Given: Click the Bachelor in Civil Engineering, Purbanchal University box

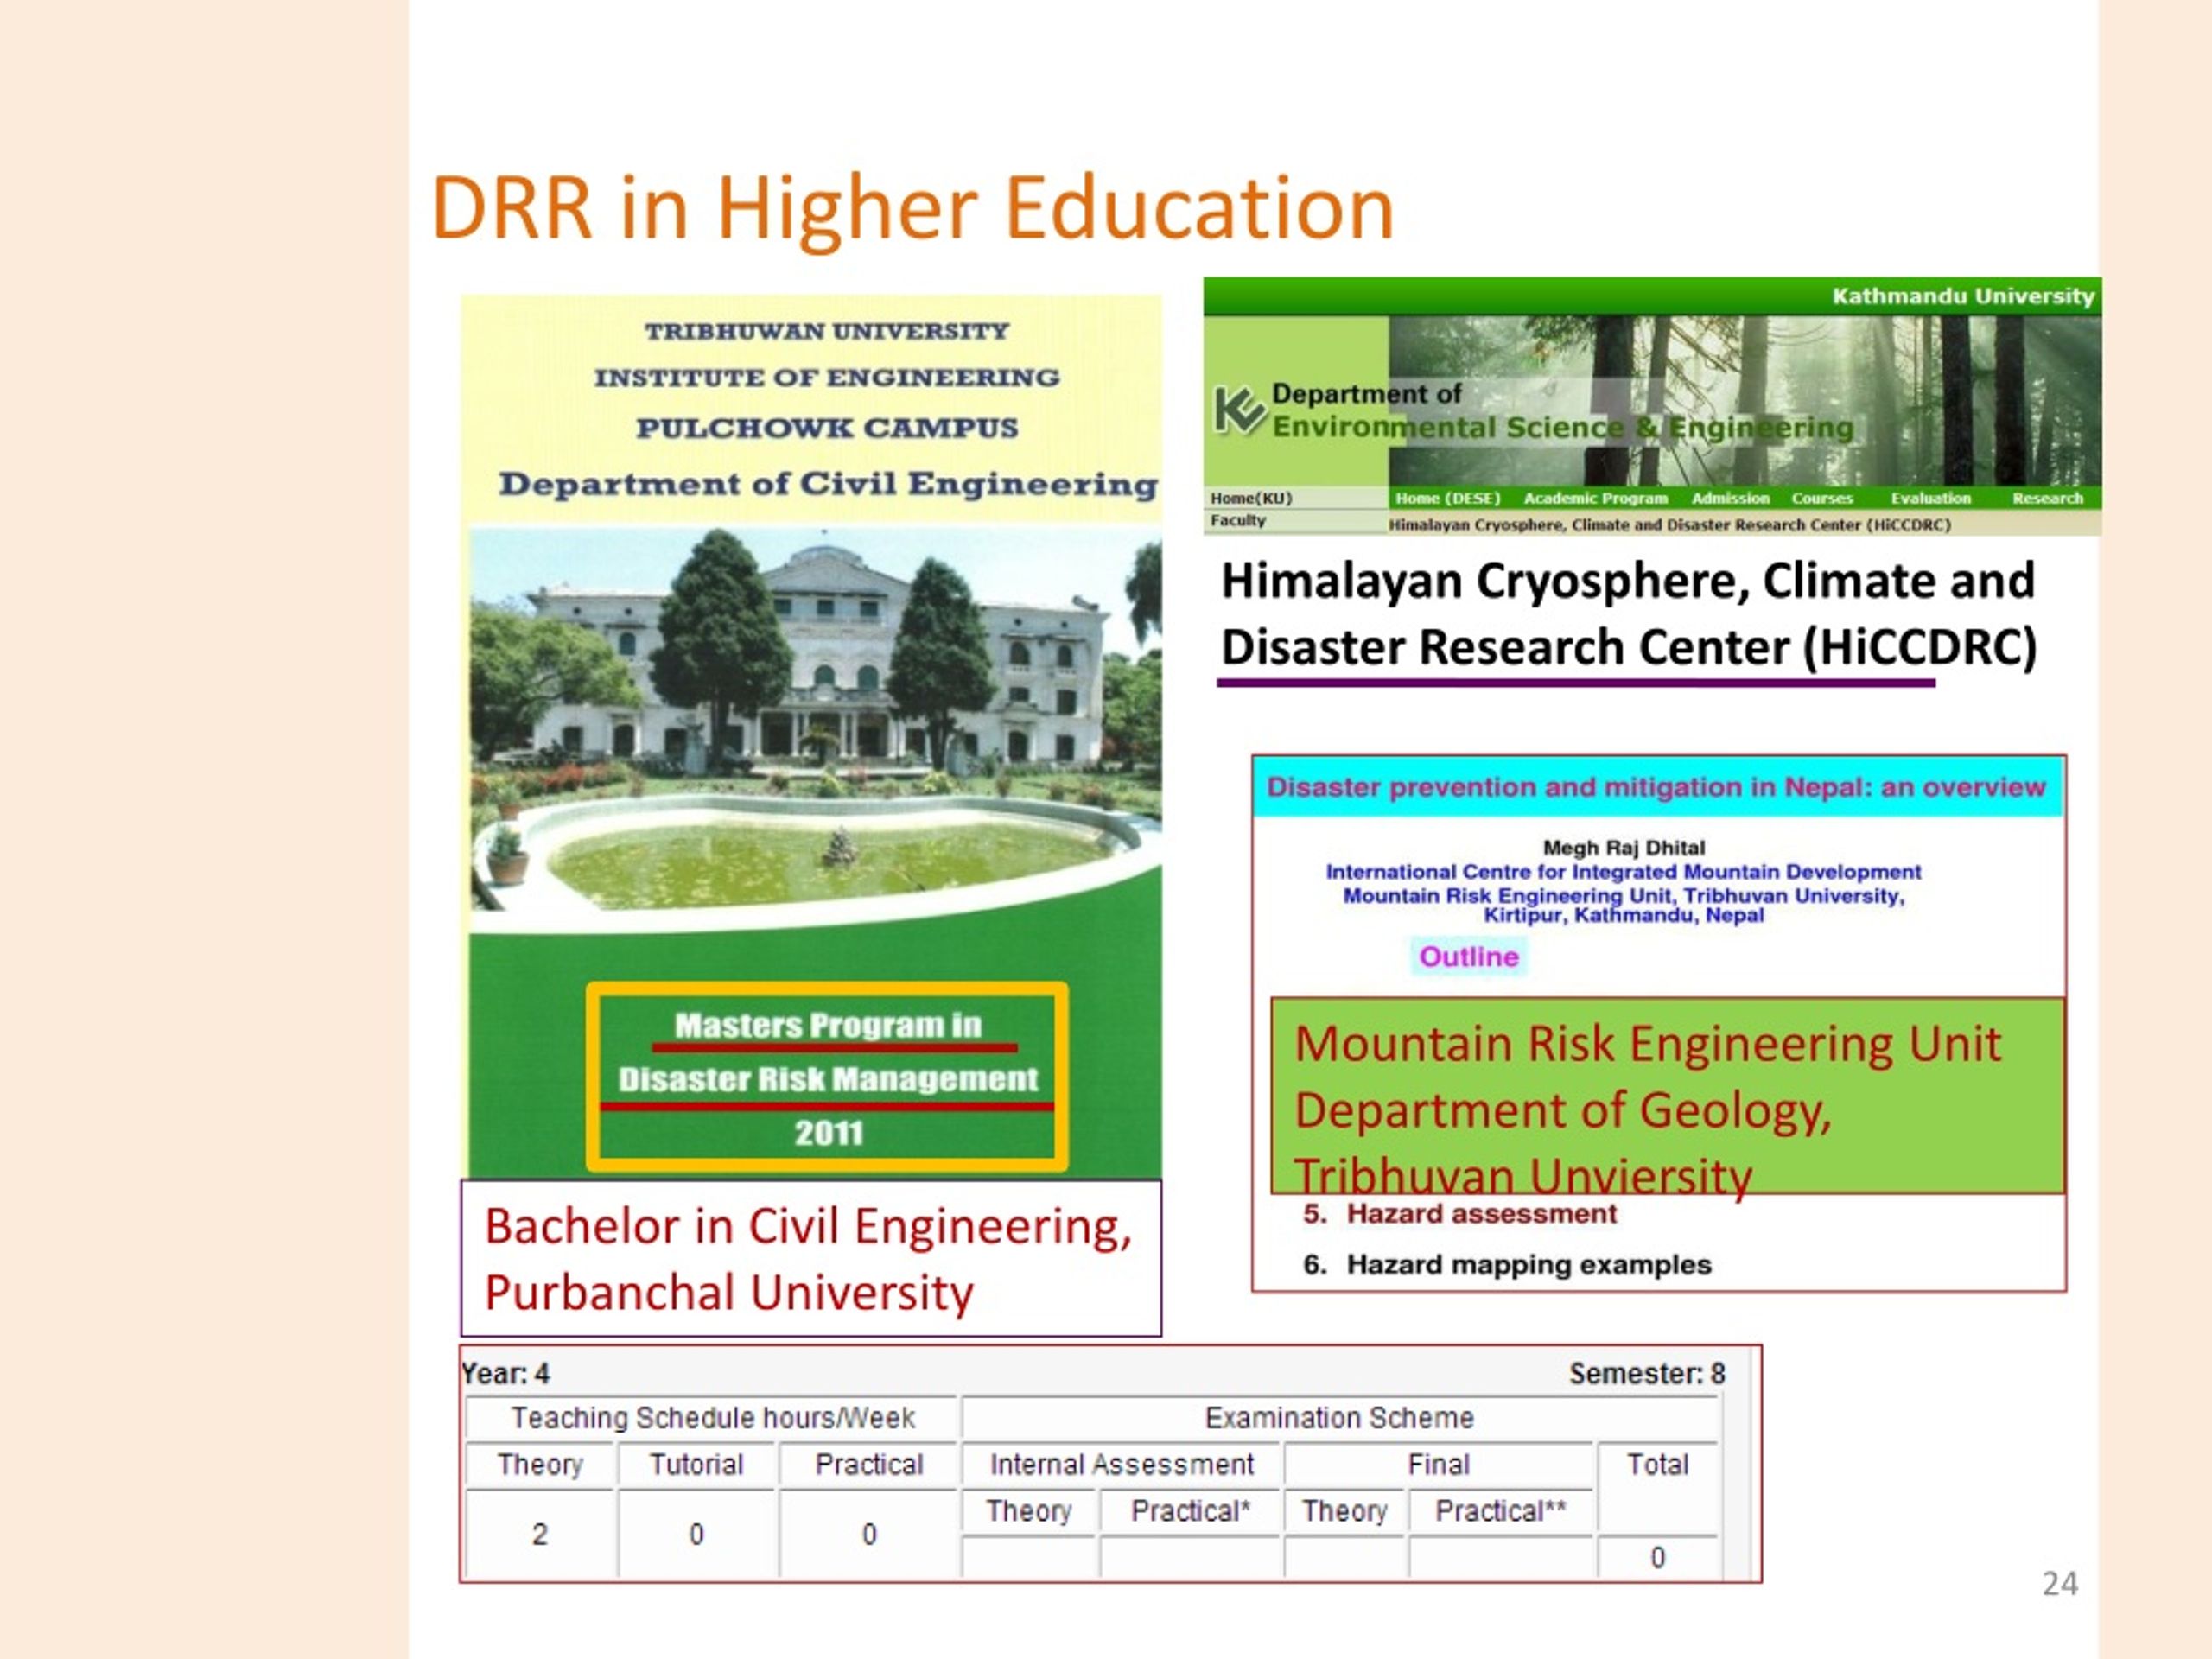Looking at the screenshot, I should tap(811, 1258).
